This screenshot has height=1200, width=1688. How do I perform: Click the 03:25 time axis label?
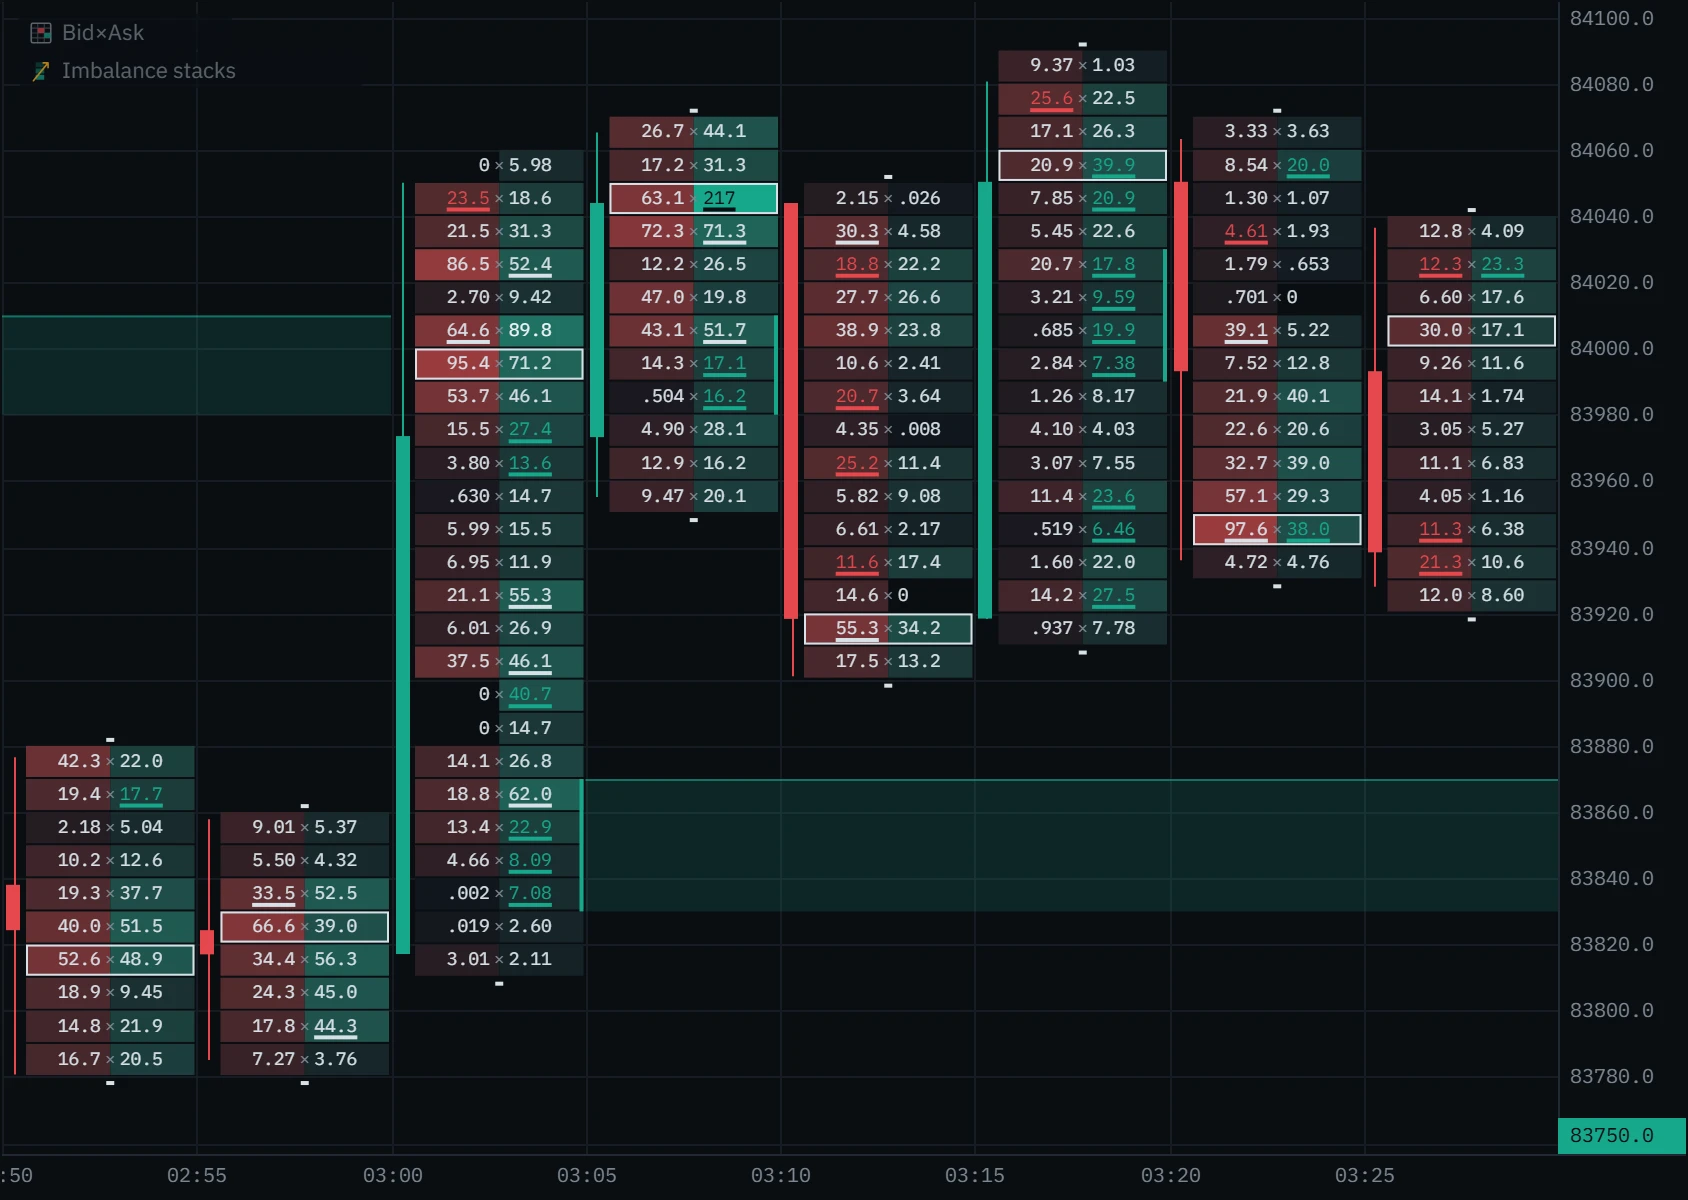[1365, 1175]
